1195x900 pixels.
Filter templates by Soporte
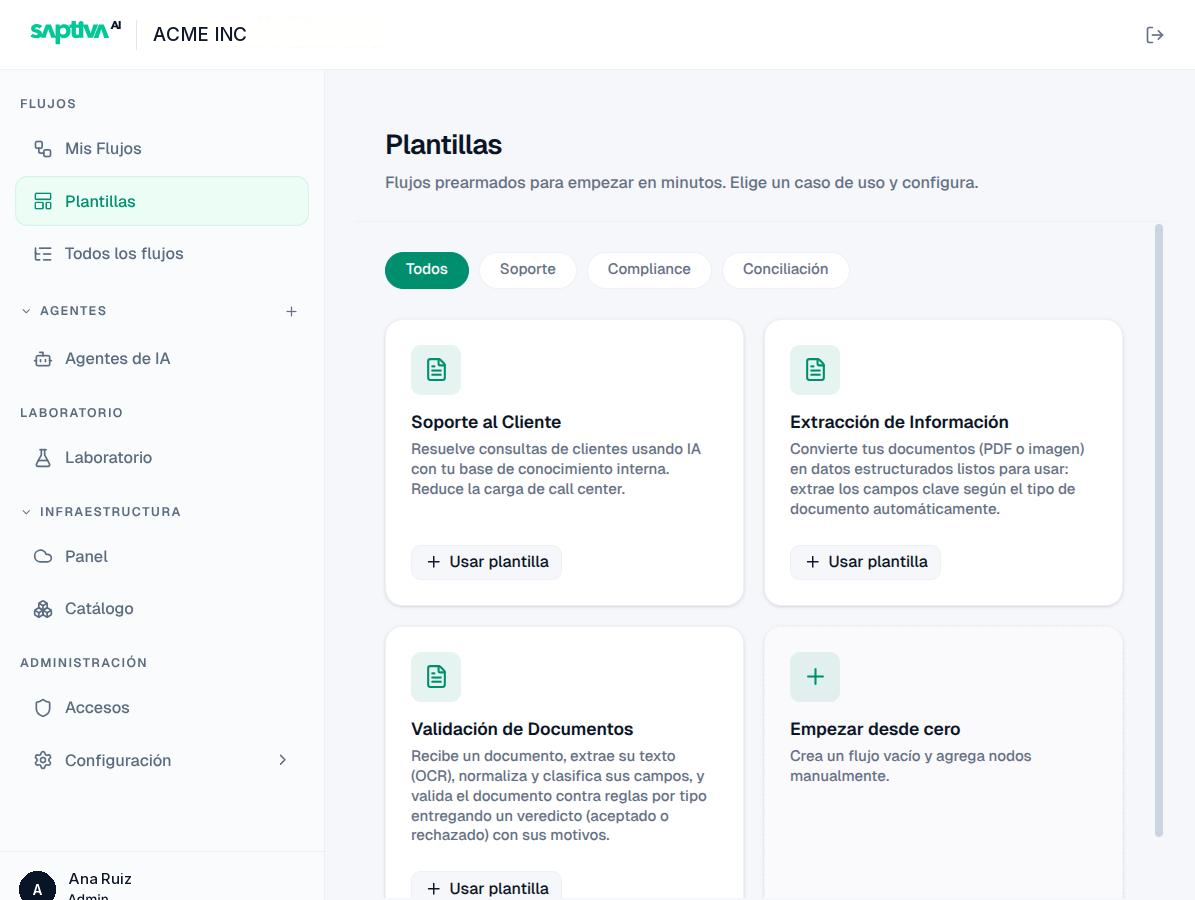coord(527,270)
